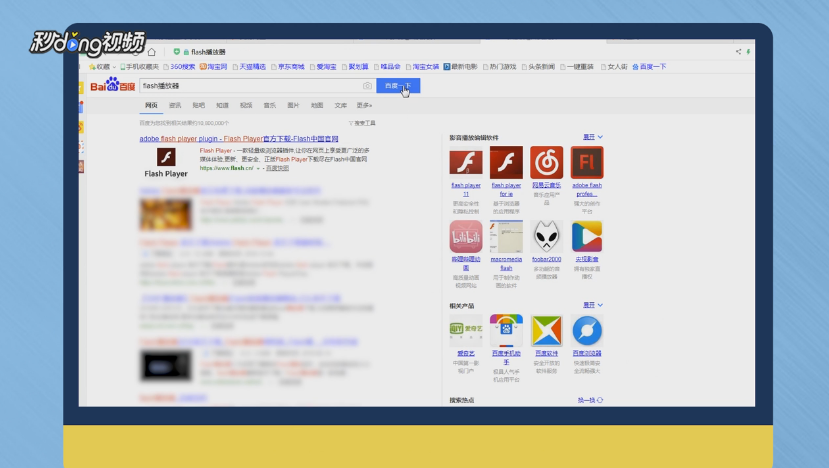Screen dimensions: 829x468
Task: Click the camera image-search icon in search box
Action: tap(367, 86)
